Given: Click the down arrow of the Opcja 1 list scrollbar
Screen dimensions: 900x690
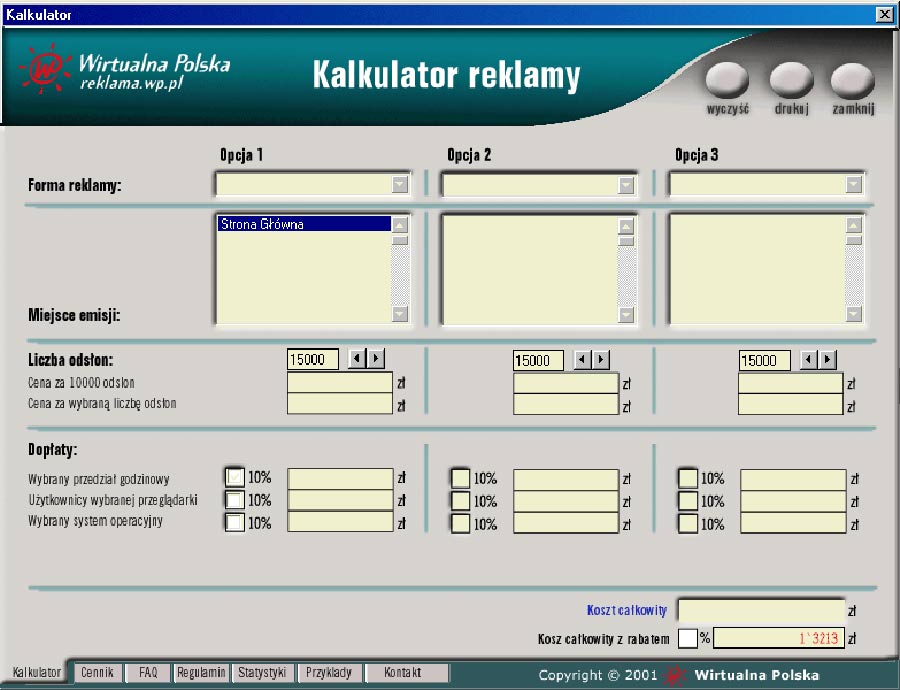Looking at the screenshot, I should coord(400,313).
